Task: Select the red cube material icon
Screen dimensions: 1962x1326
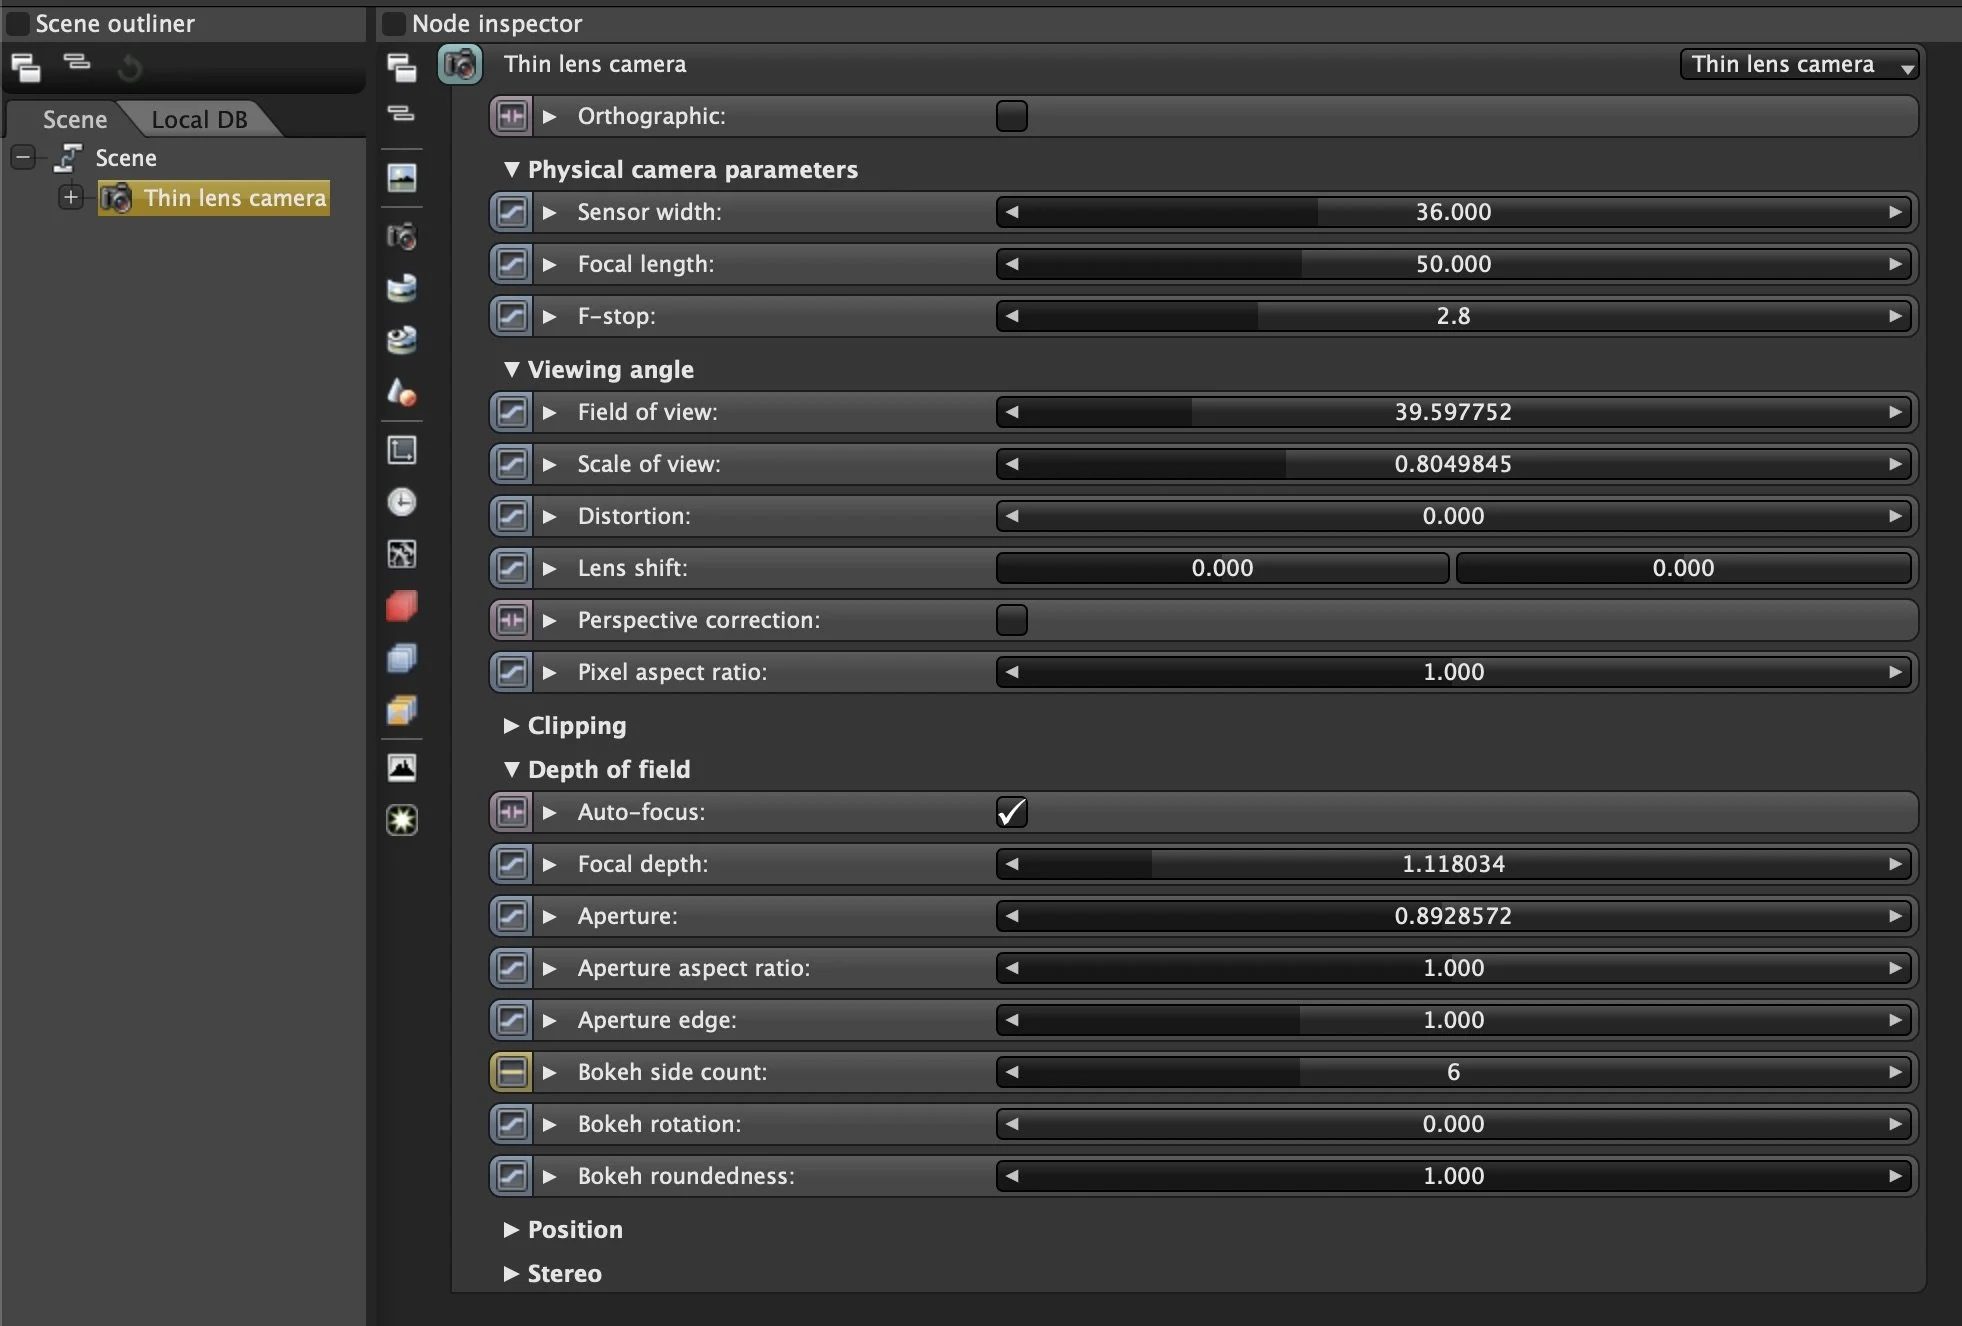Action: click(x=401, y=605)
